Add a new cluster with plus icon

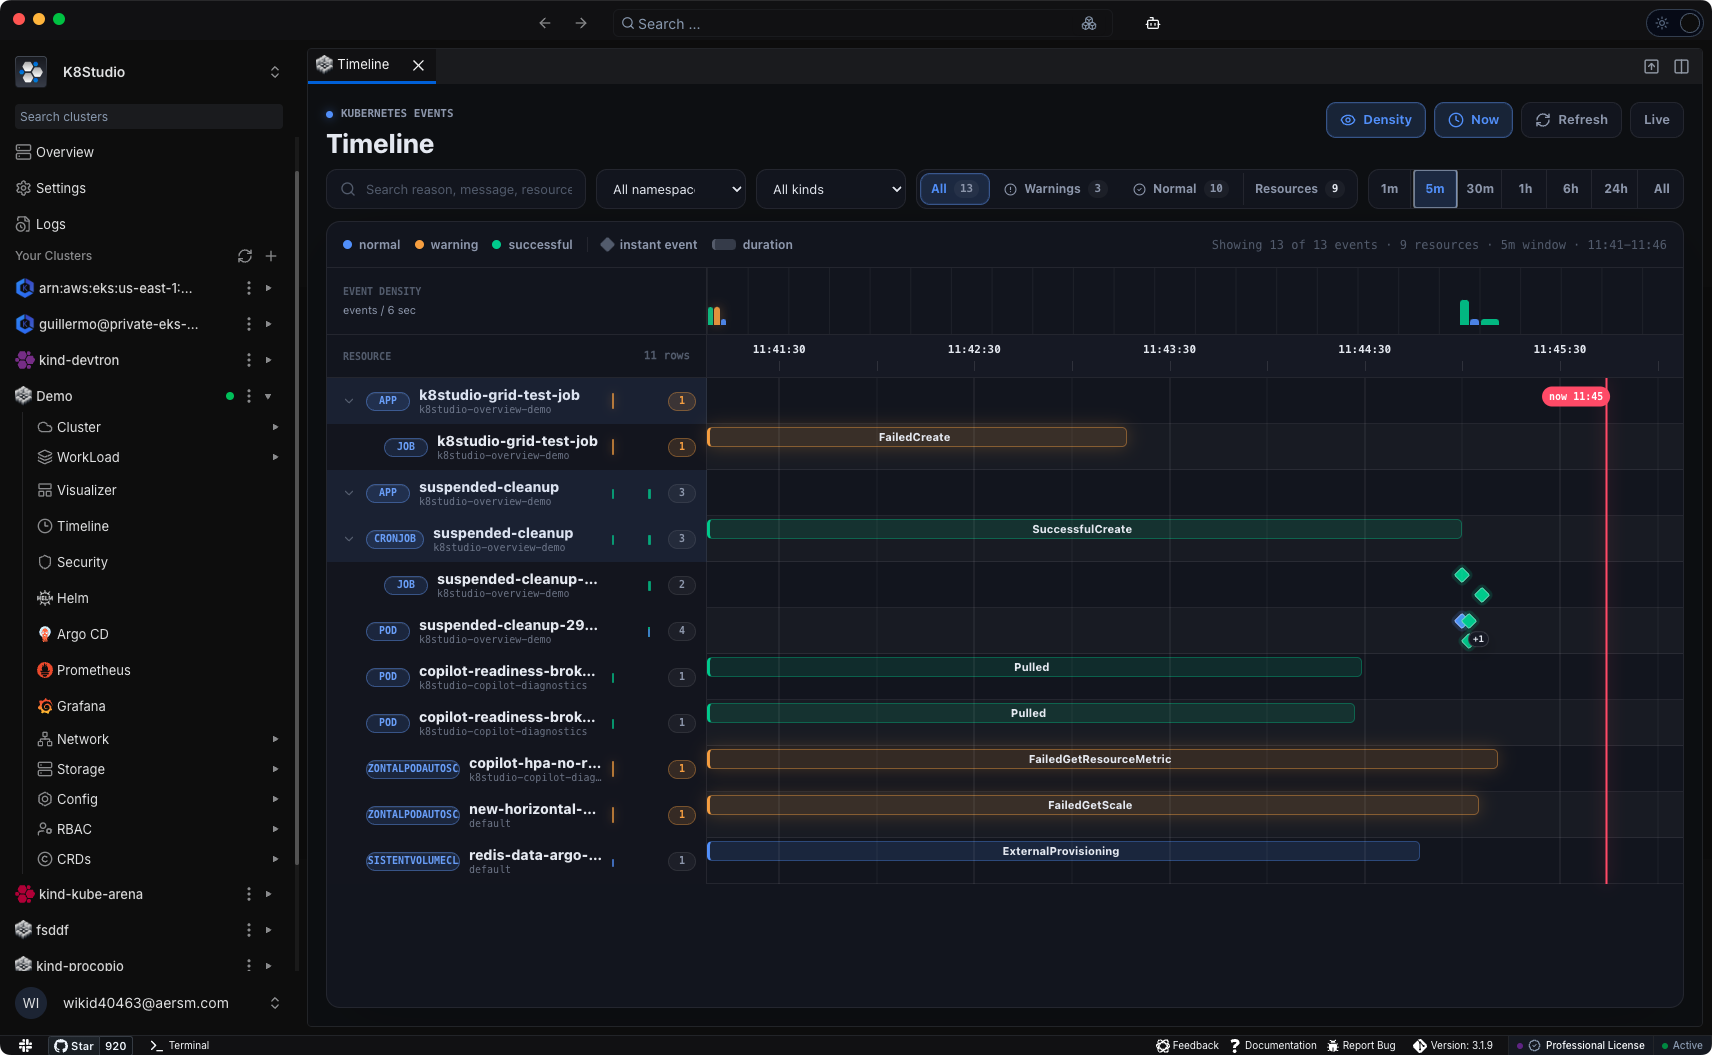point(271,256)
